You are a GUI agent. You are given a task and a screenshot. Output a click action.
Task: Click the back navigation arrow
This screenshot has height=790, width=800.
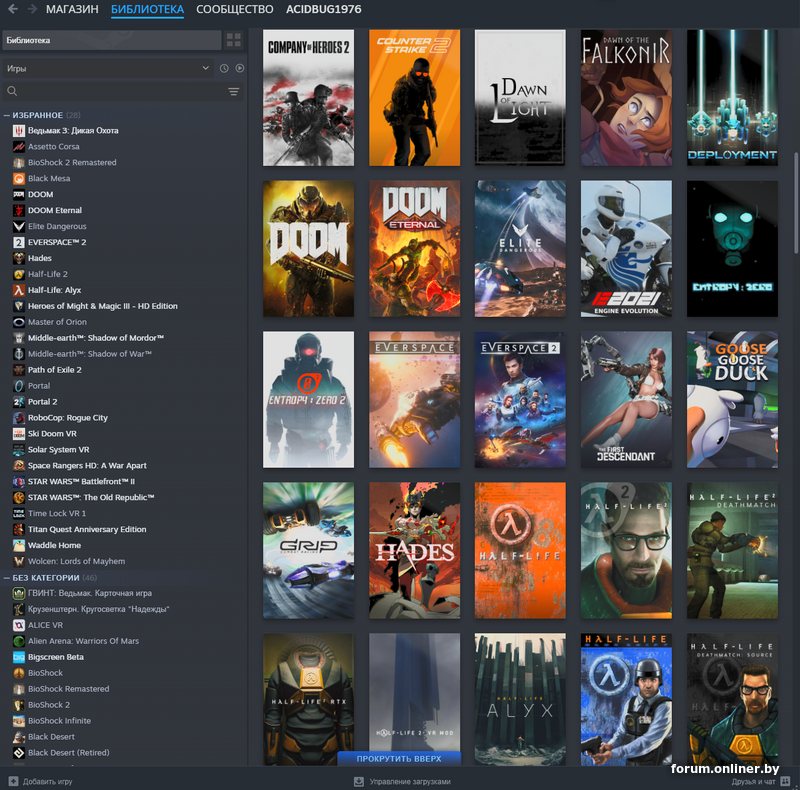pyautogui.click(x=12, y=9)
